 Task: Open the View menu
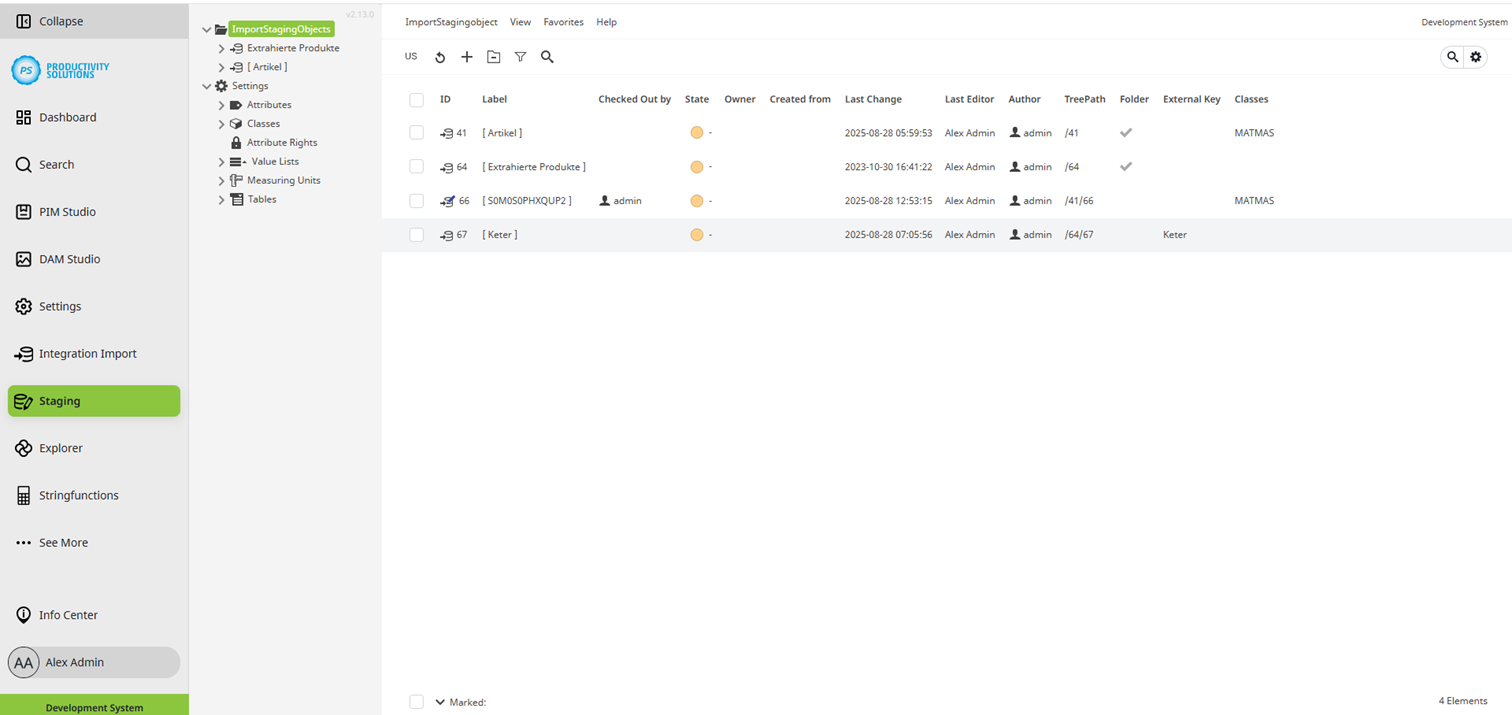pyautogui.click(x=520, y=21)
